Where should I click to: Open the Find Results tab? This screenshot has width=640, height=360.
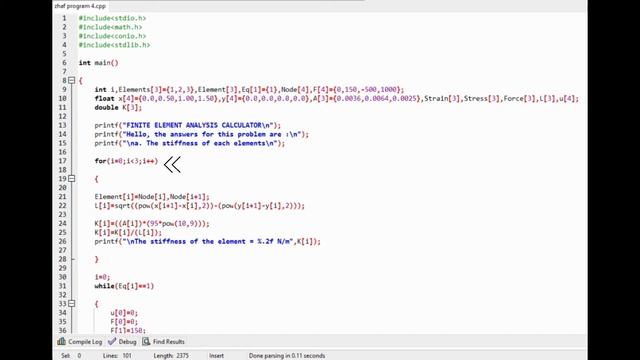pos(164,342)
